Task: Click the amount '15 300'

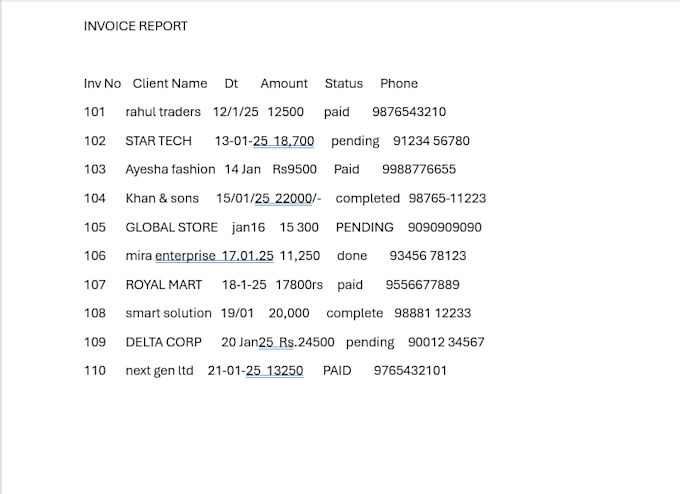Action: pyautogui.click(x=299, y=227)
